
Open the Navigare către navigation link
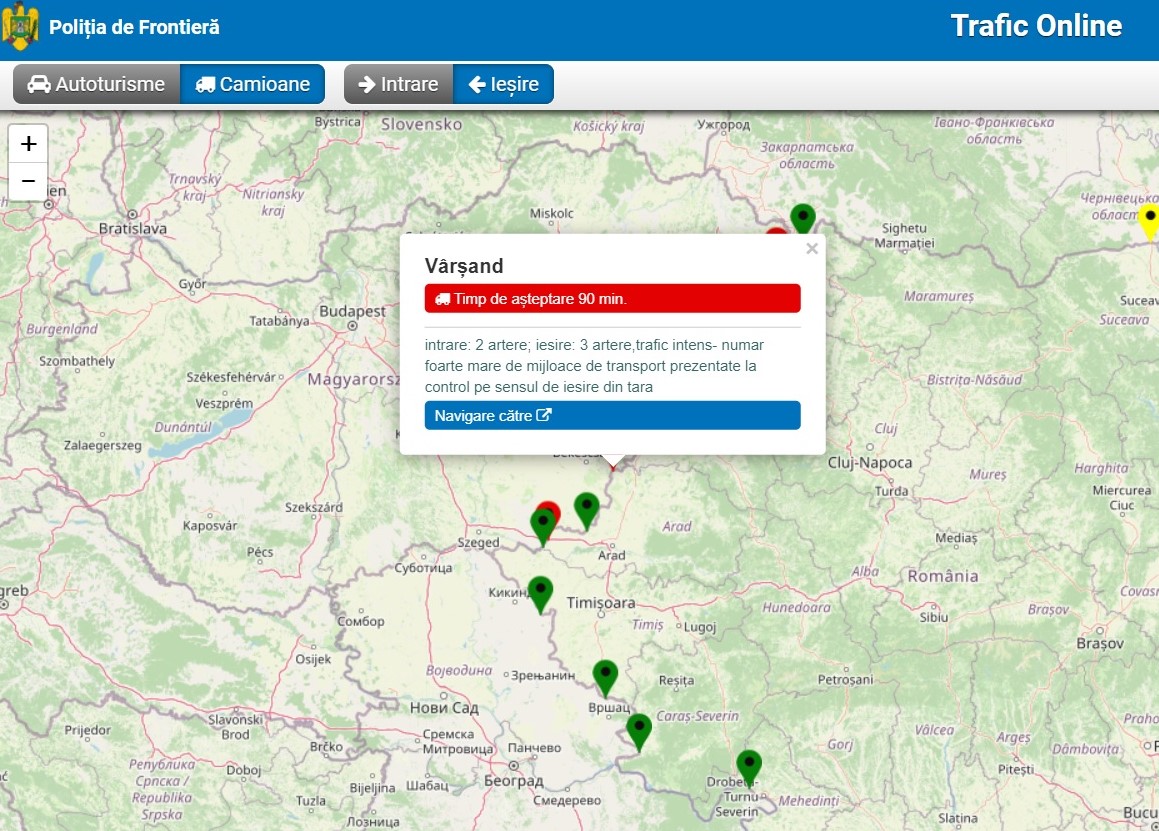612,415
